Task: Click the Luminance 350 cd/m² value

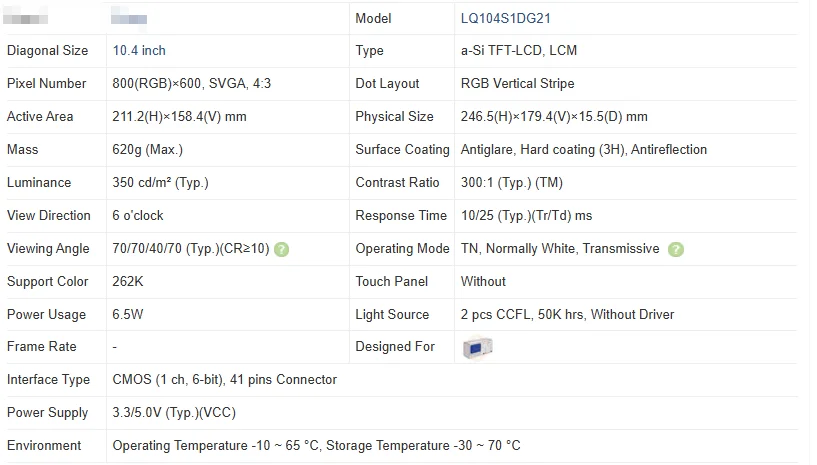Action: pos(160,182)
